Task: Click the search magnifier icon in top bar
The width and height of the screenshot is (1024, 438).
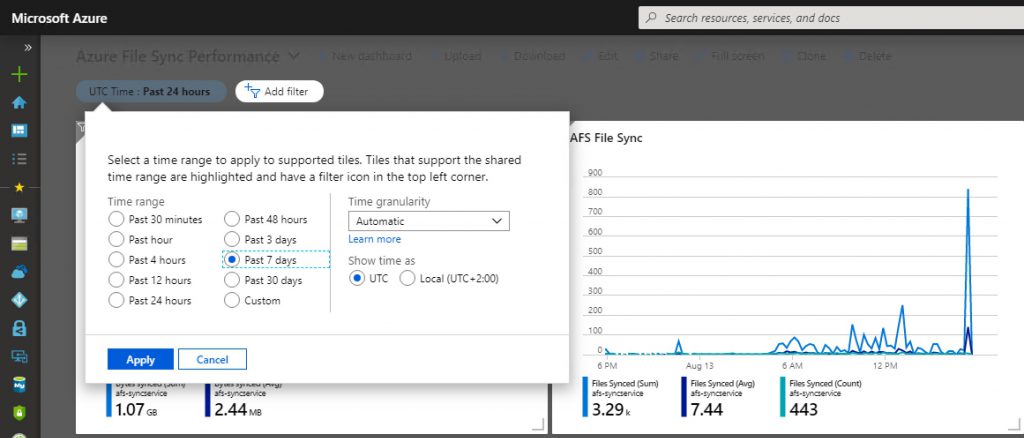Action: pos(651,18)
